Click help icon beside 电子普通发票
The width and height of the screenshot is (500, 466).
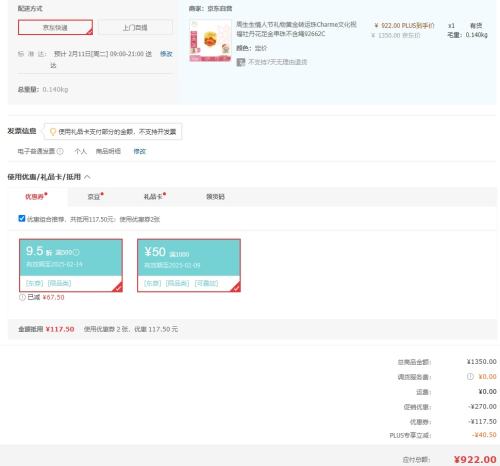[x=60, y=151]
